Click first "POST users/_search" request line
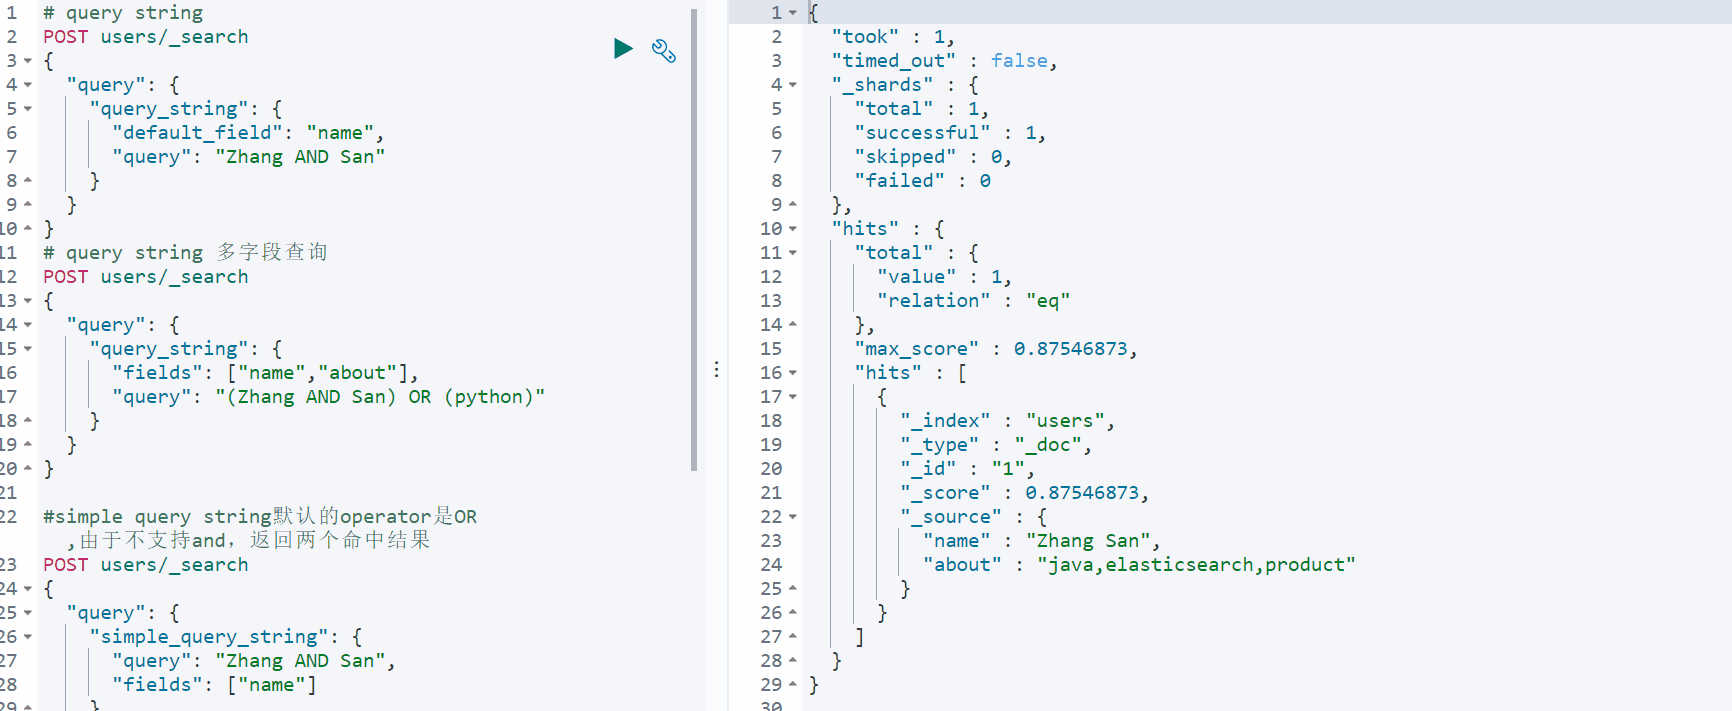This screenshot has width=1732, height=711. [145, 37]
